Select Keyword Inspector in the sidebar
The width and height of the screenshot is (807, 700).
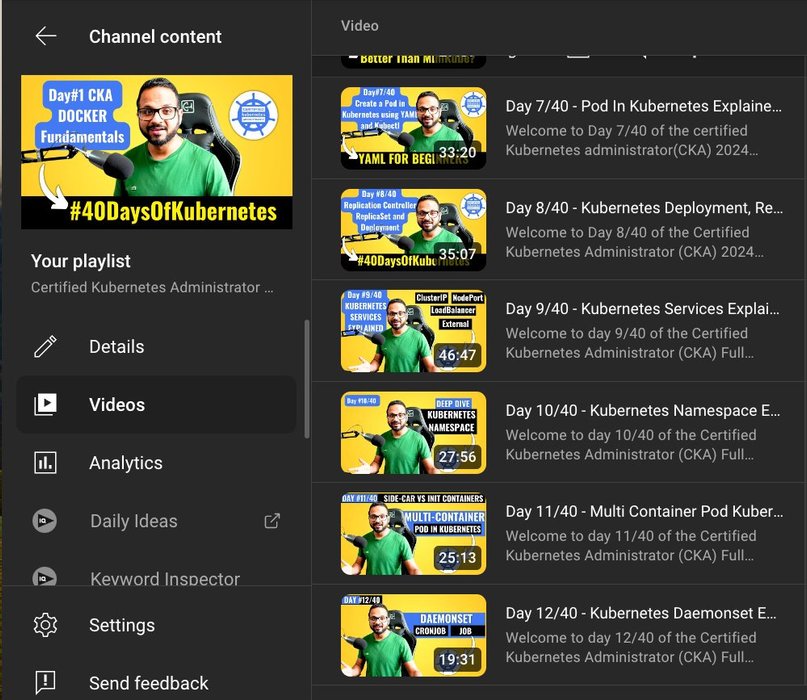click(165, 579)
